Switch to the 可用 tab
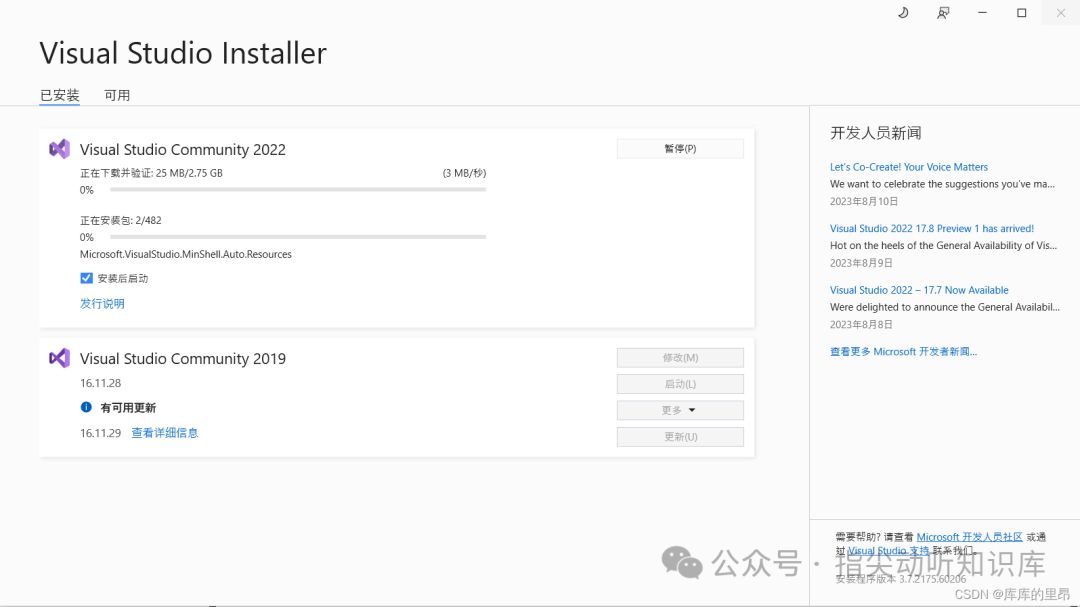Image resolution: width=1080 pixels, height=607 pixels. pos(116,95)
